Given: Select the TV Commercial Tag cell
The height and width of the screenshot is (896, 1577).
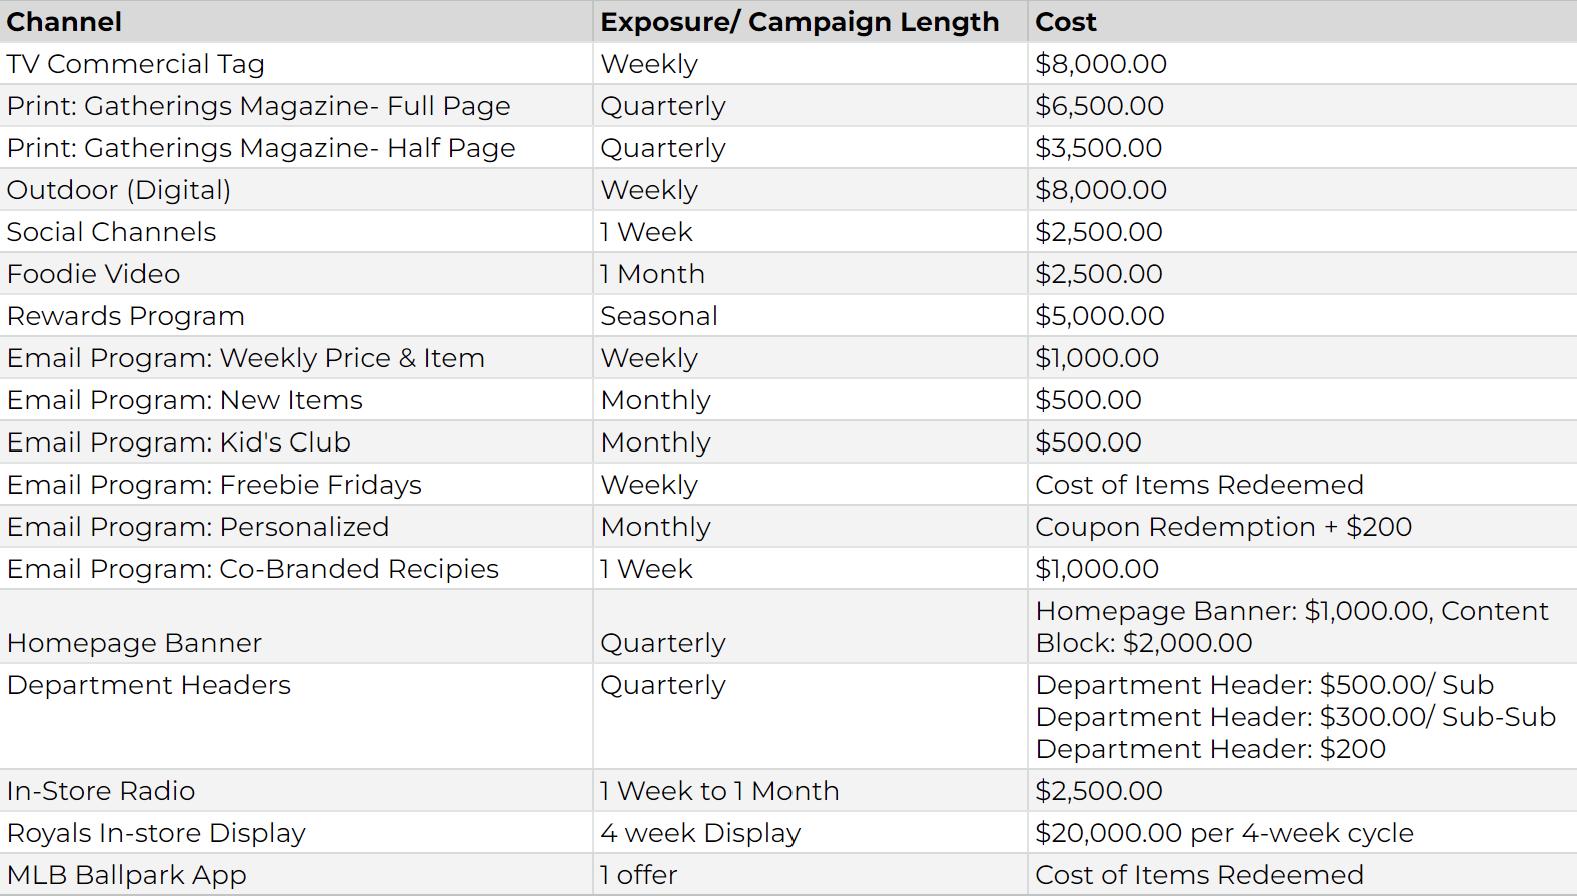Looking at the screenshot, I should click(135, 64).
